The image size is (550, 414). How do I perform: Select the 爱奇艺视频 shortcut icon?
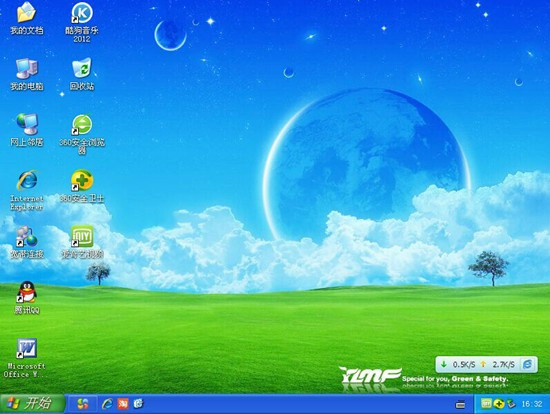[x=82, y=242]
